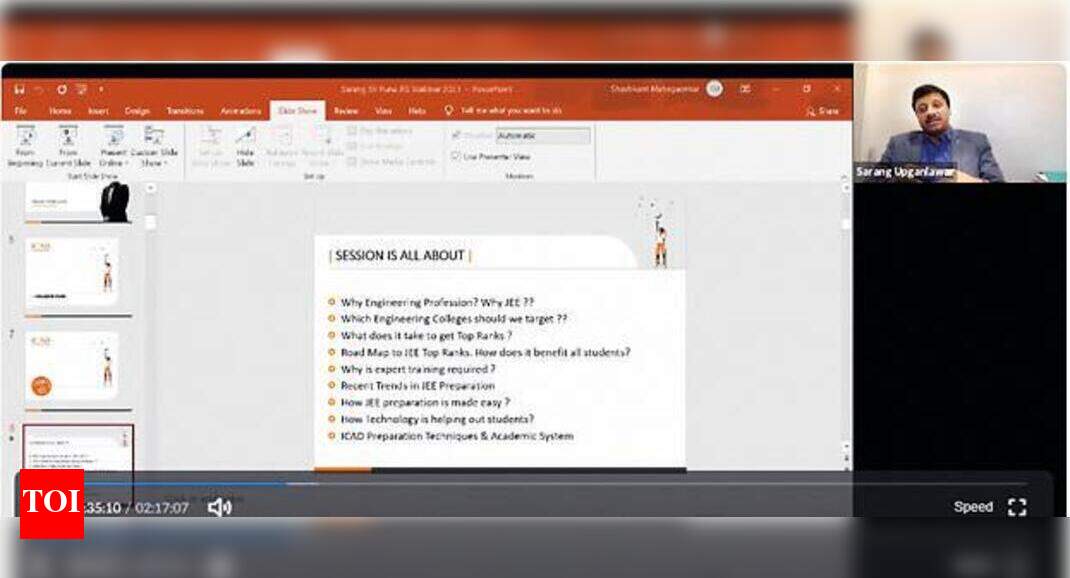
Task: Click the Save icon in the title bar
Action: [20, 89]
